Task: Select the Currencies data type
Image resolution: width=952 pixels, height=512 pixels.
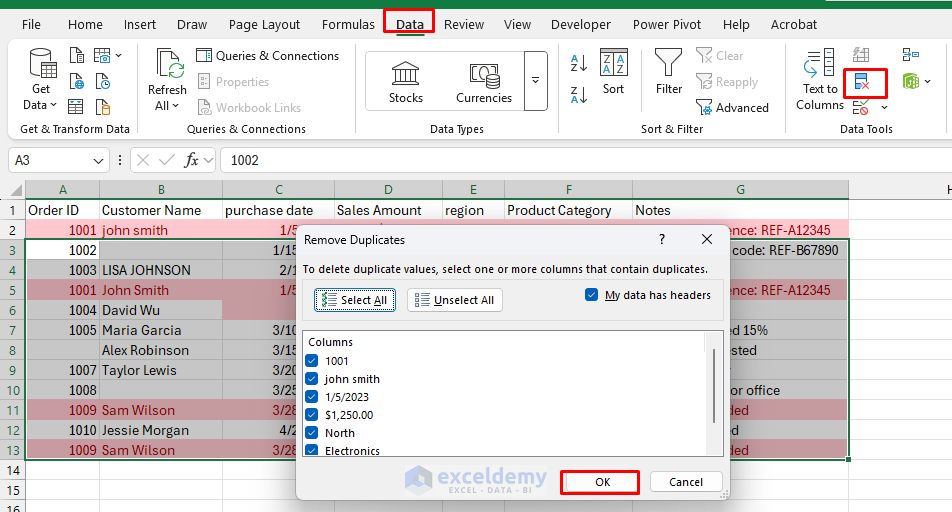Action: (x=484, y=81)
